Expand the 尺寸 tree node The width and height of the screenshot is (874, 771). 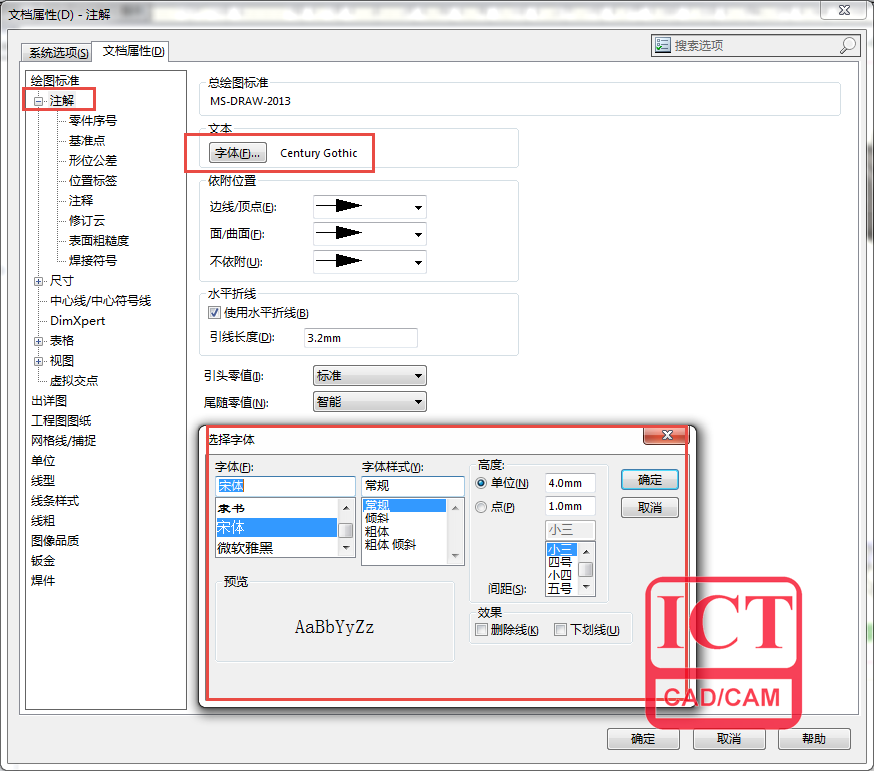(x=39, y=281)
